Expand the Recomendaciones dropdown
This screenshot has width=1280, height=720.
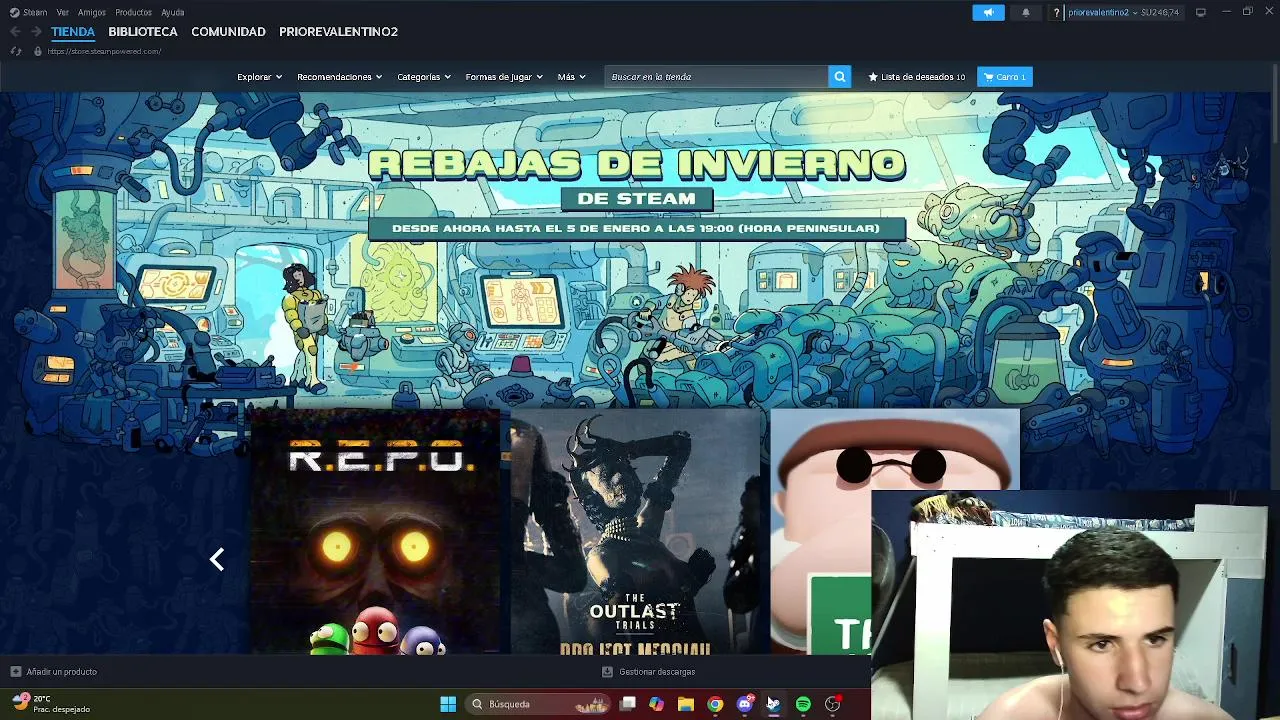(339, 77)
